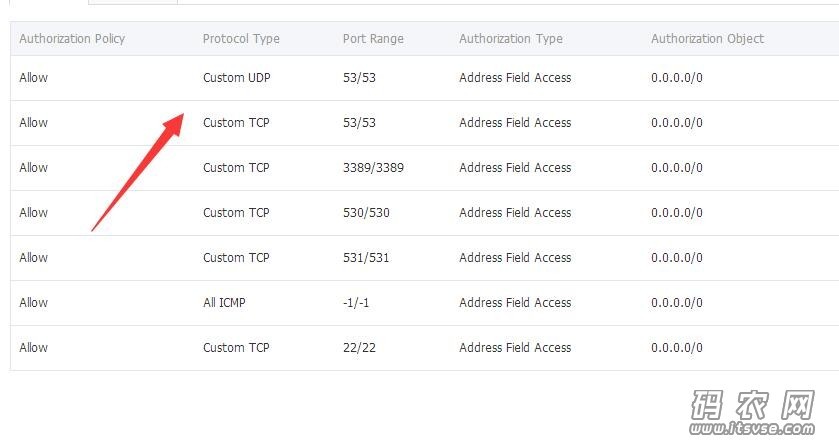Select the Authorization Object column header
Viewport: 839px width, 440px height.
tap(707, 39)
